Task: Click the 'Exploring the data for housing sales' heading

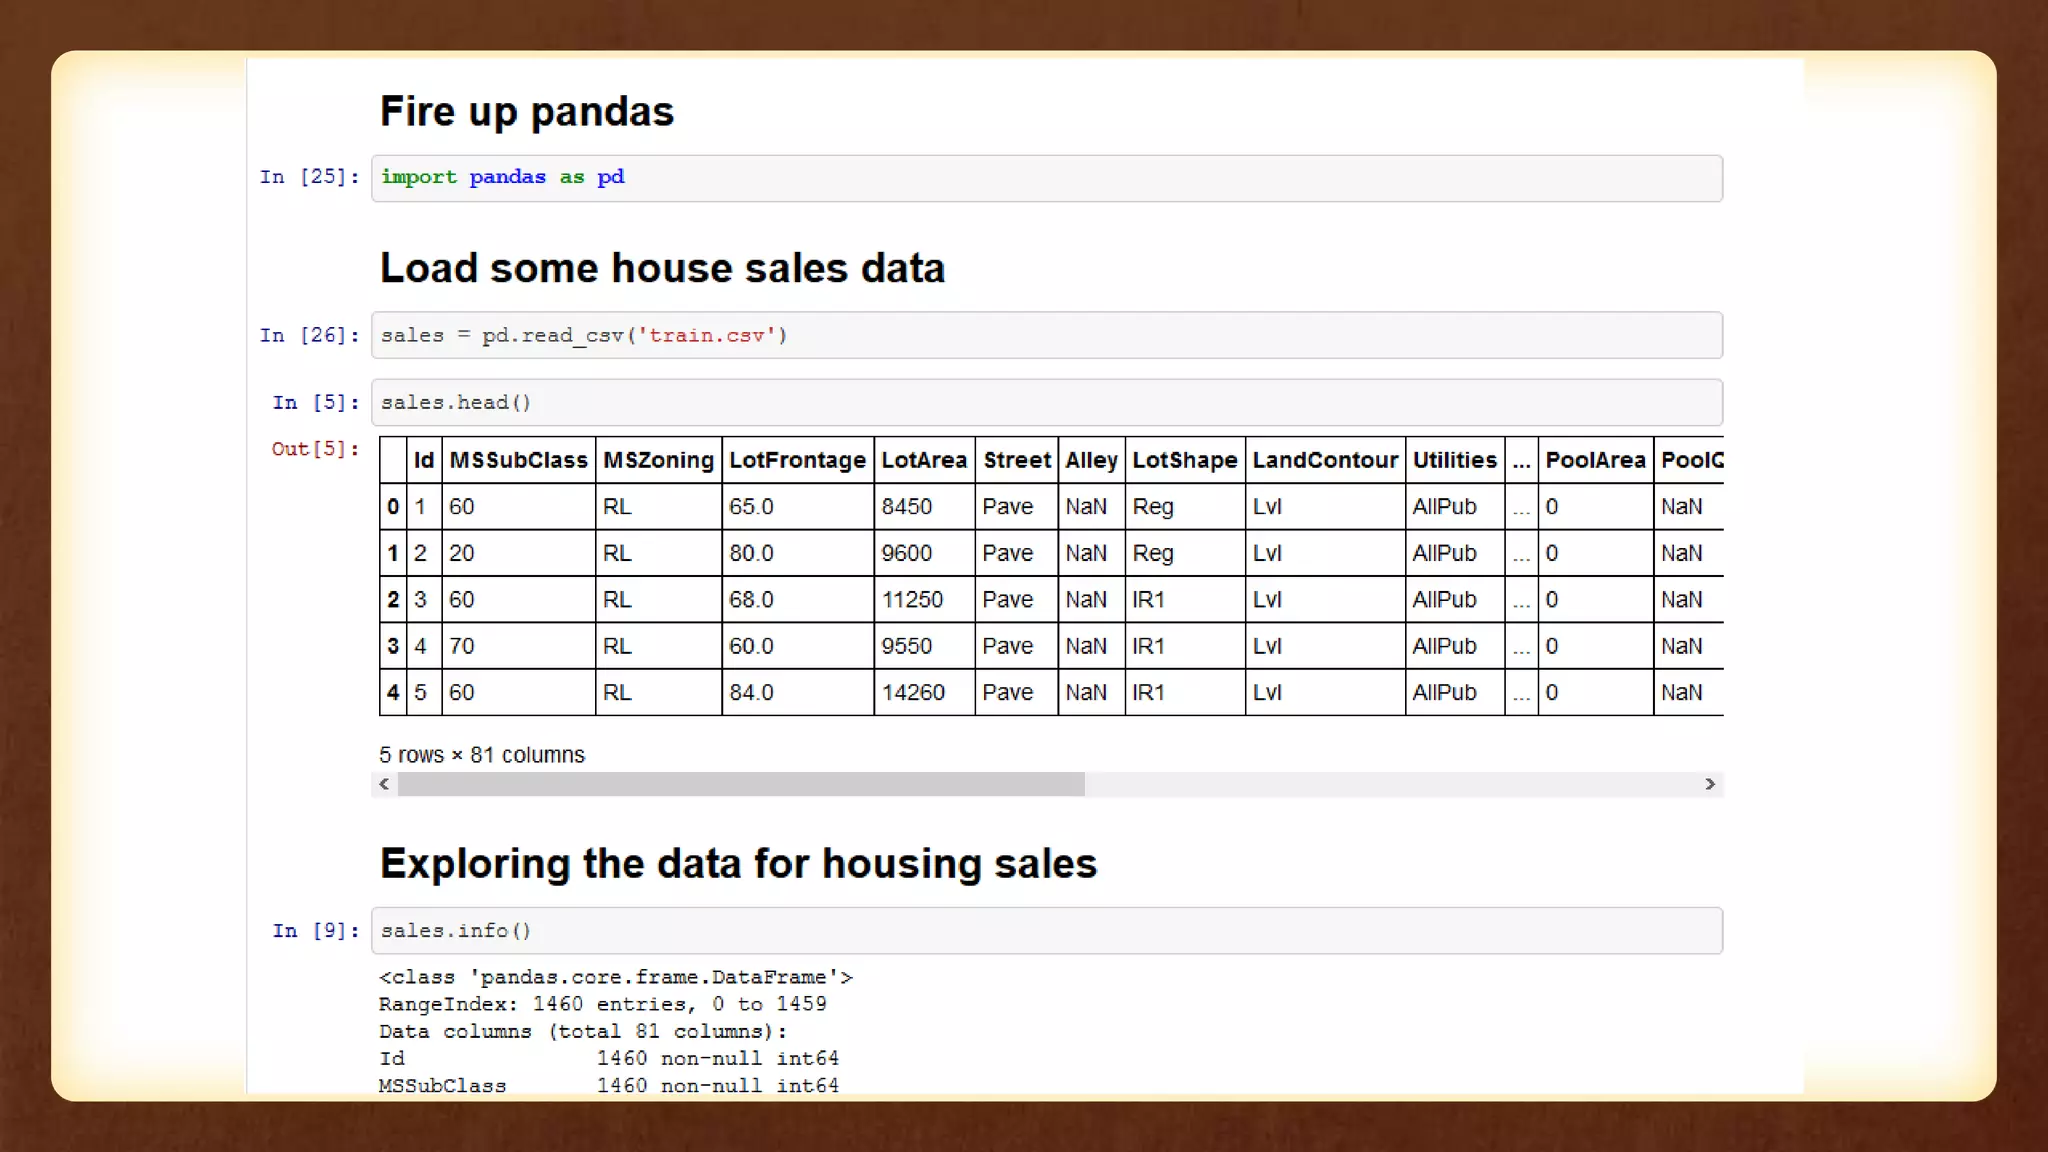Action: tap(738, 863)
